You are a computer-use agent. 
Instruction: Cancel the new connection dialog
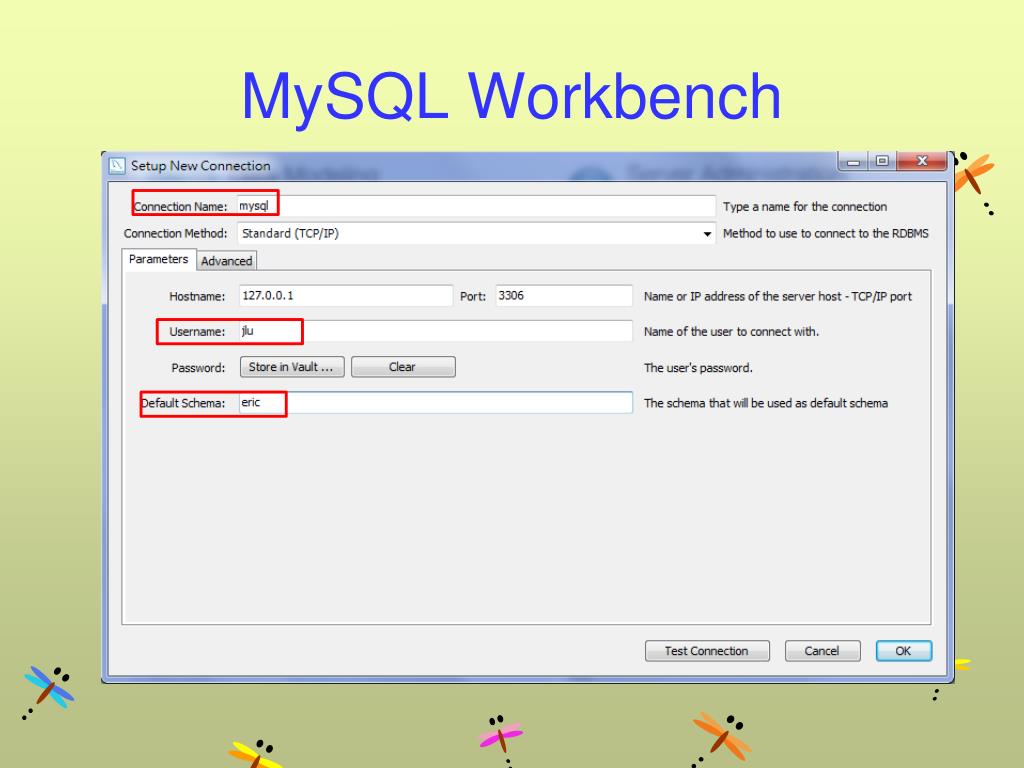822,651
